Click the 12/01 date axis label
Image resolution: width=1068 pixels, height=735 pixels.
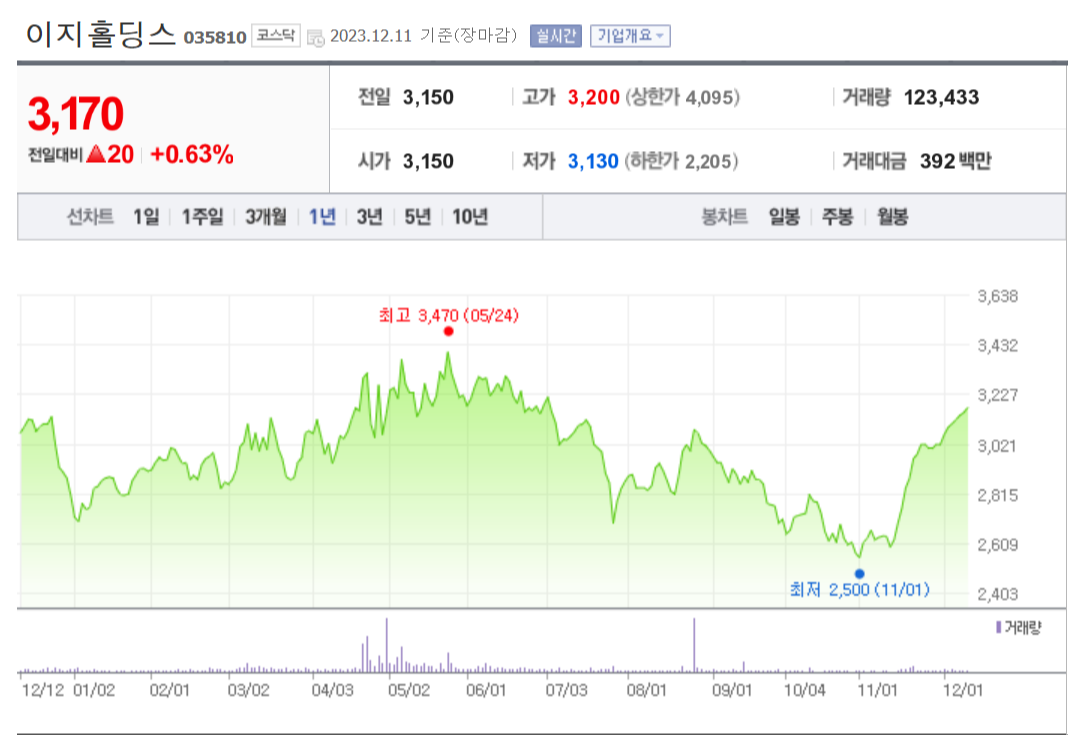point(963,690)
